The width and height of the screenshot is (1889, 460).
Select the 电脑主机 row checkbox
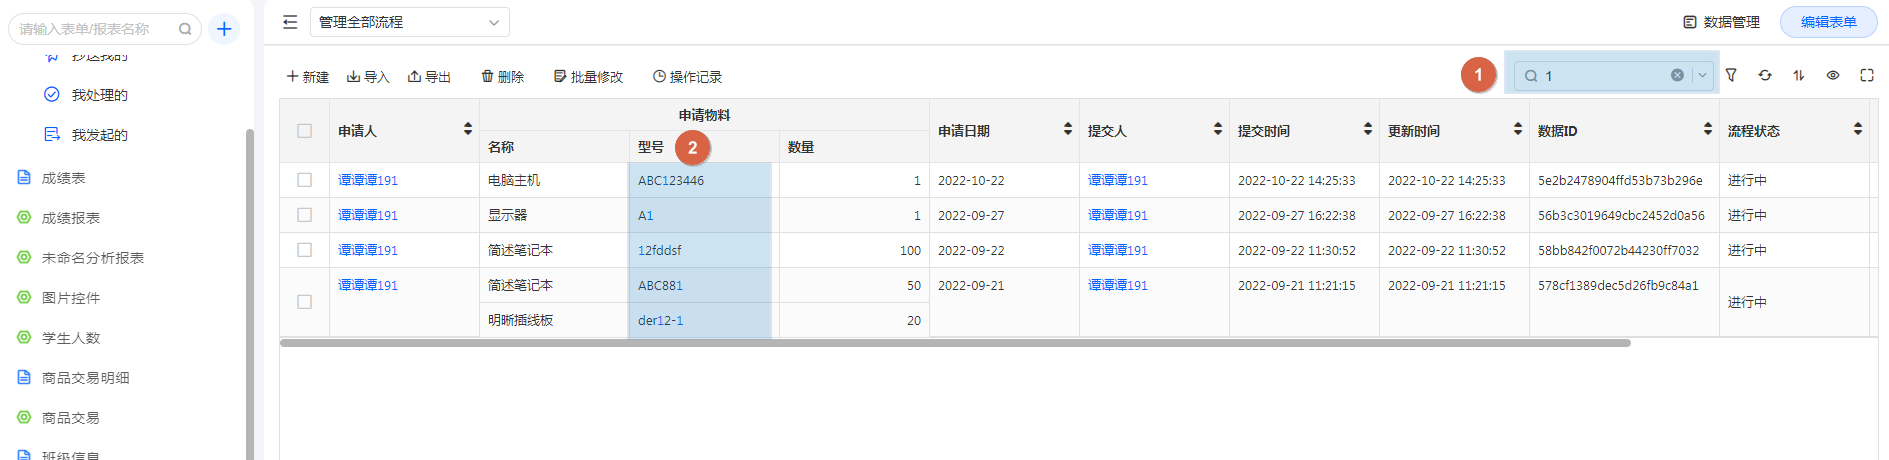pos(305,180)
